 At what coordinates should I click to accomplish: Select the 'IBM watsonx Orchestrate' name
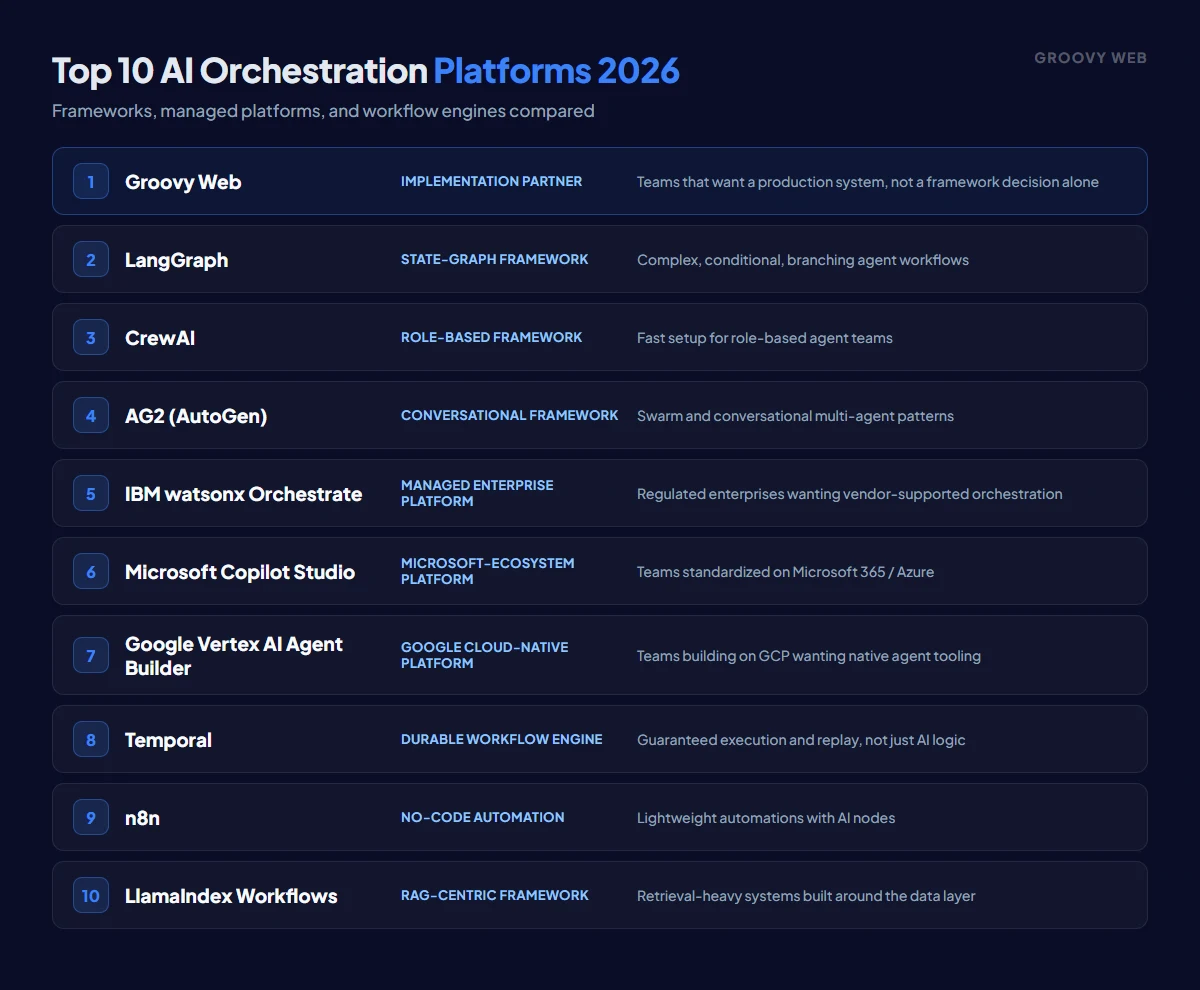pos(243,494)
